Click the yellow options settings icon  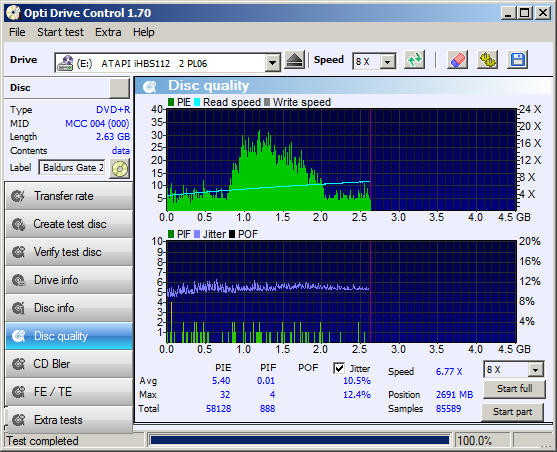488,60
